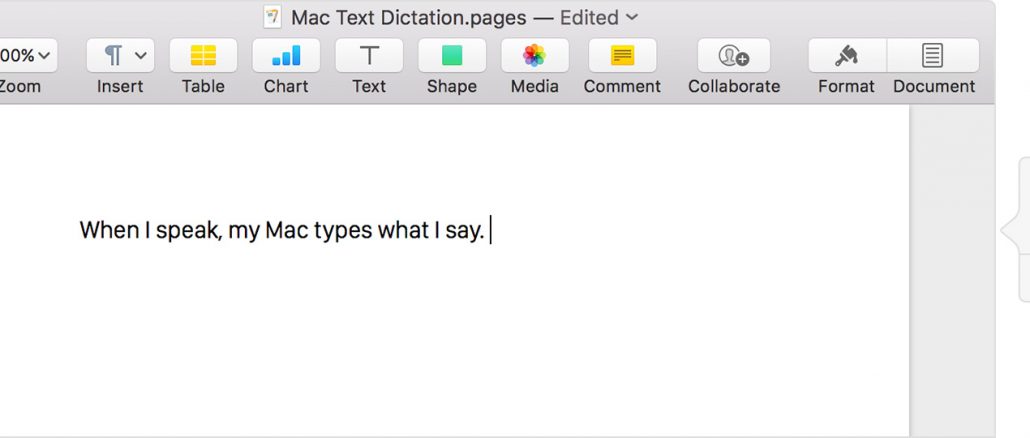Screen dimensions: 1030x438
Task: Click the Chart label under bar icon
Action: click(x=286, y=87)
